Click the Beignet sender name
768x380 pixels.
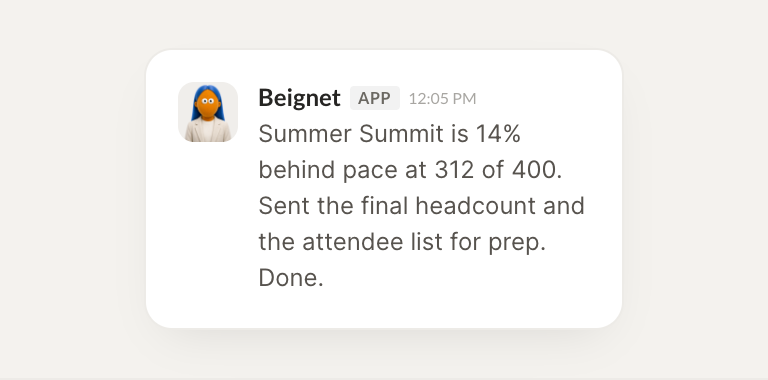pos(299,98)
